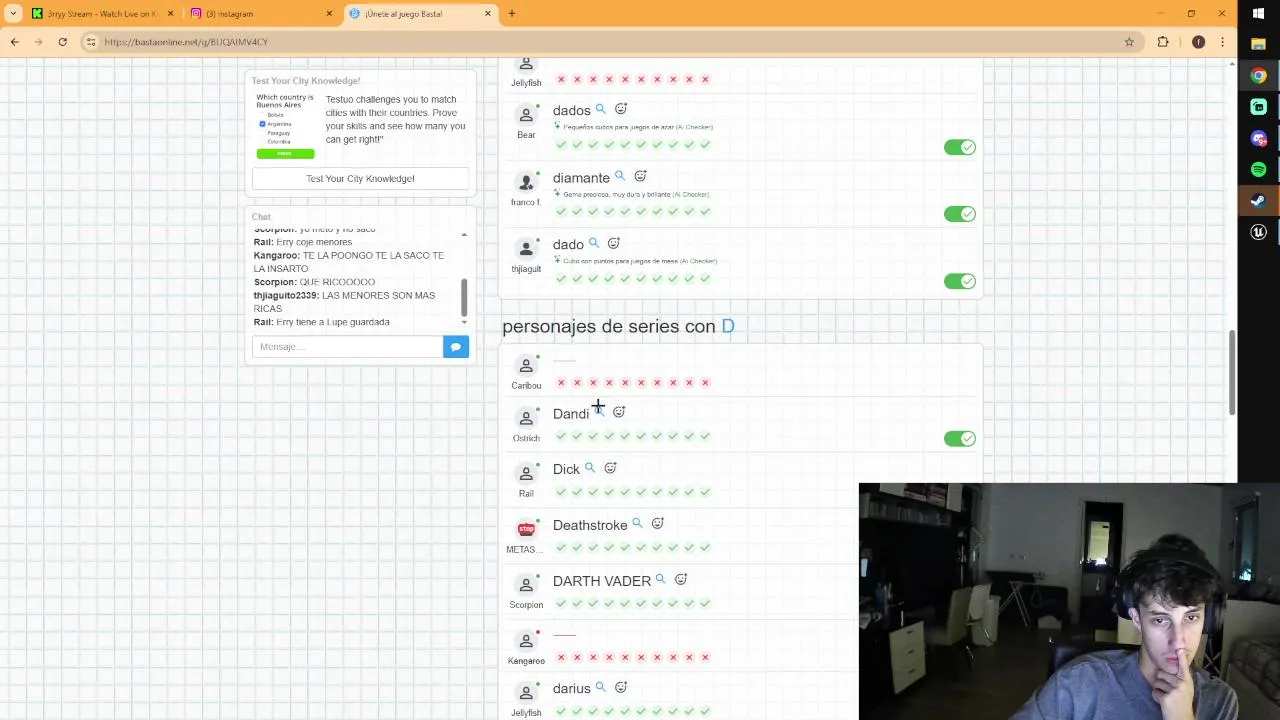This screenshot has height=720, width=1280.
Task: Toggle approval switch for 'Dandi' answer
Action: click(960, 438)
